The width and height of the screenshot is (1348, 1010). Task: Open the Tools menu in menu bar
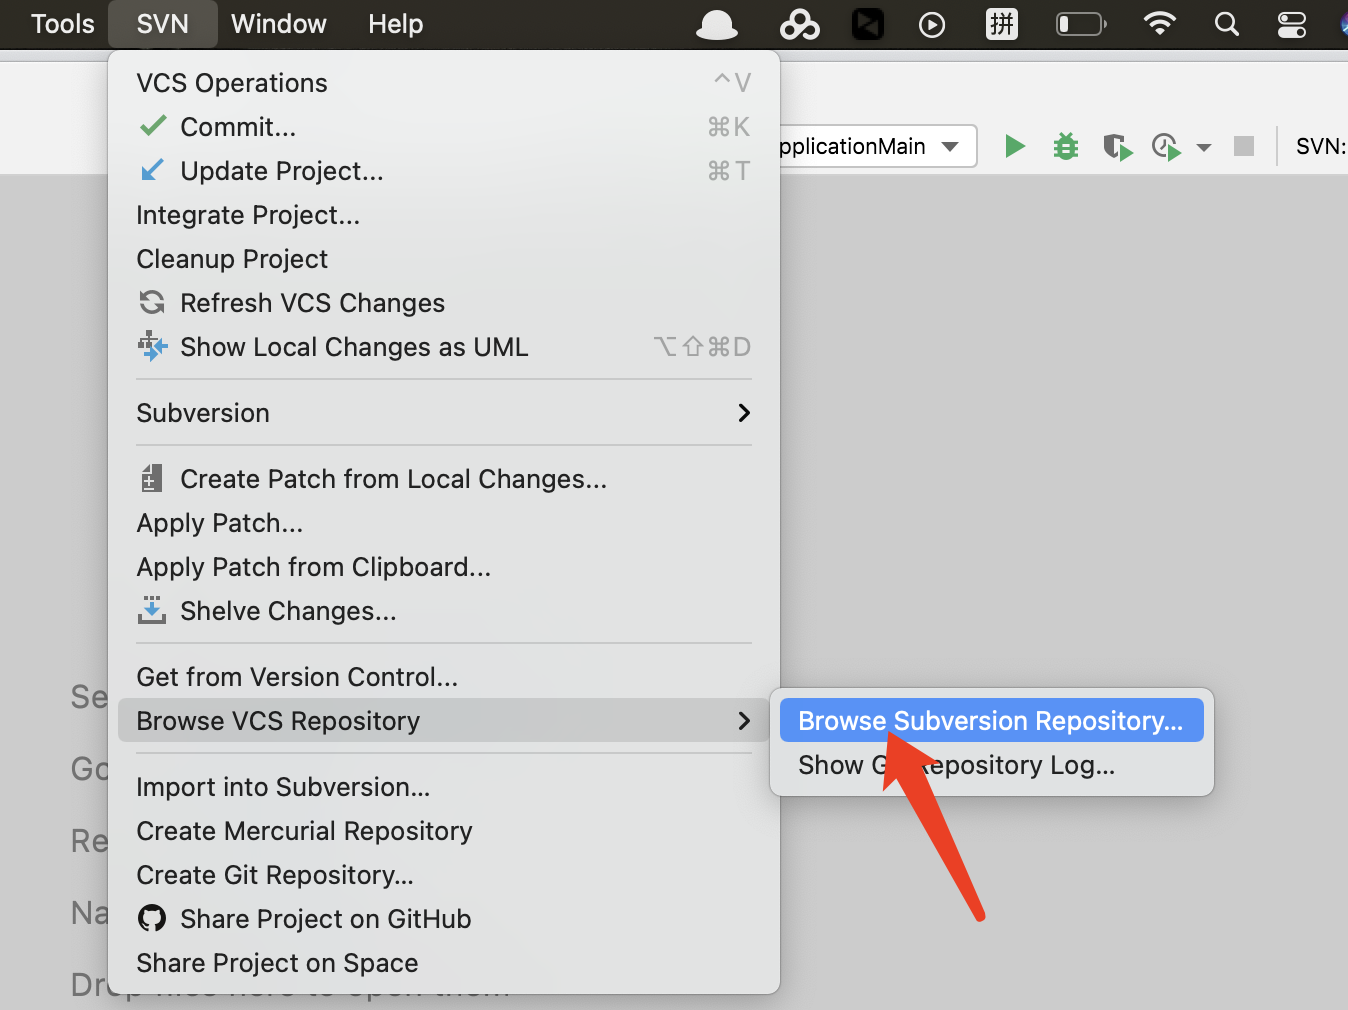(62, 24)
